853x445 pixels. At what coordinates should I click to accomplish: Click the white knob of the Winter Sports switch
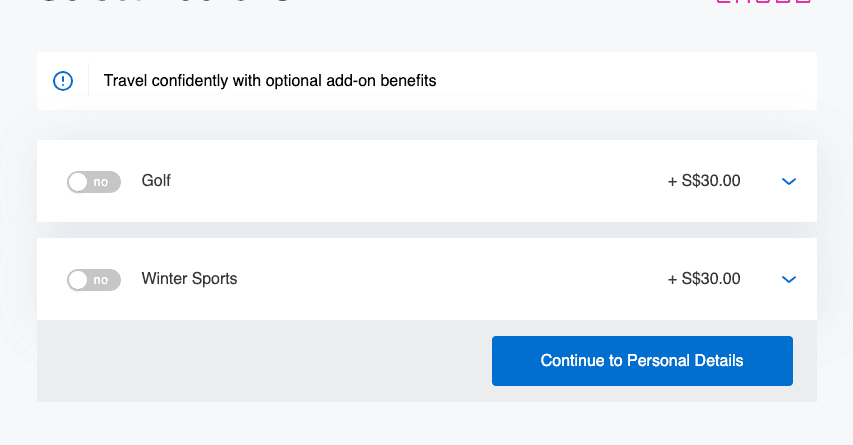(78, 280)
